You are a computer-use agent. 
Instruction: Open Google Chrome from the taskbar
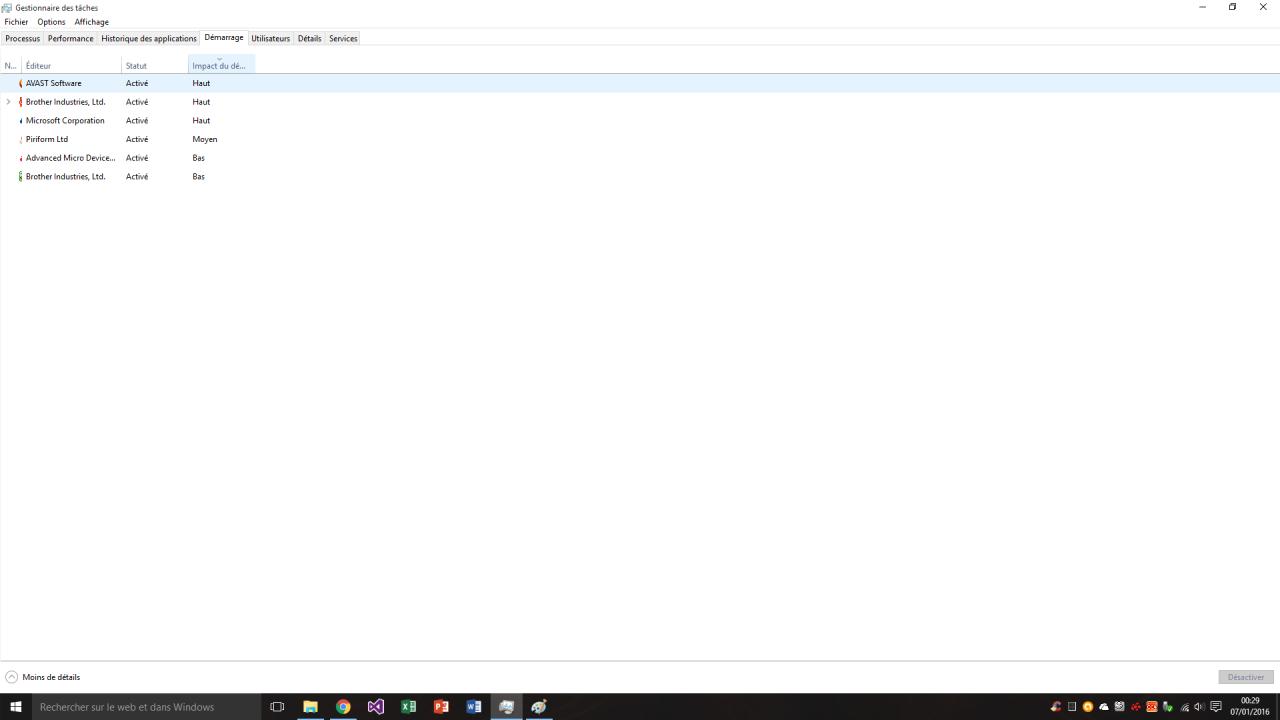[x=343, y=707]
